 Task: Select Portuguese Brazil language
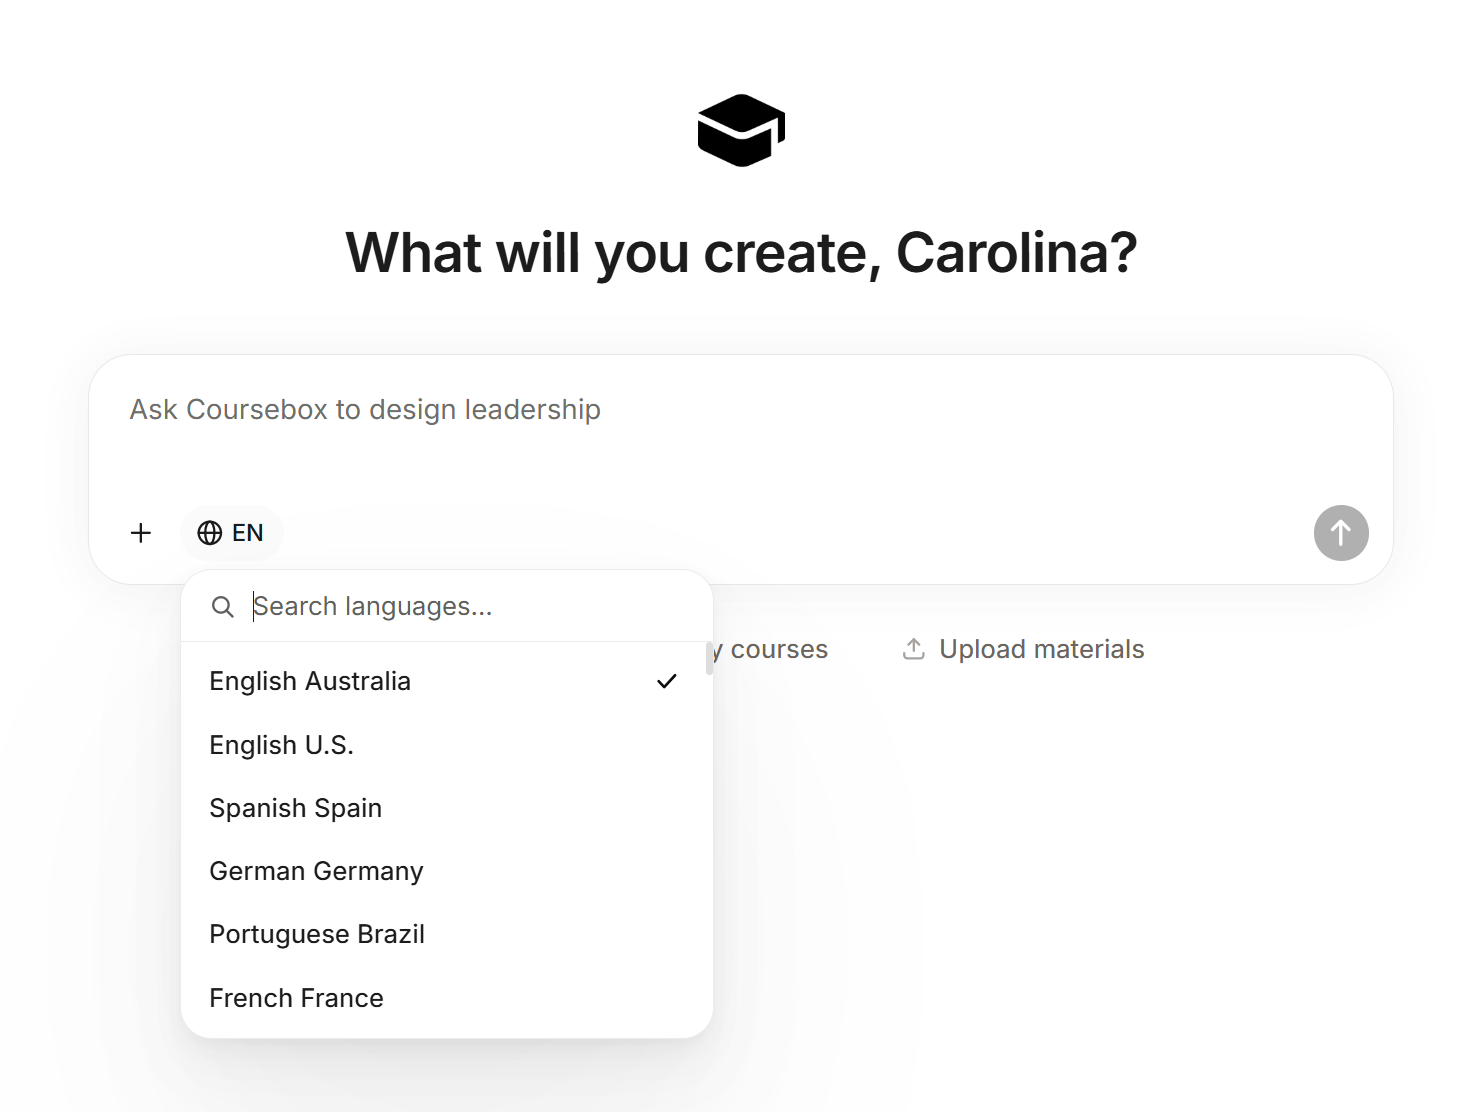(317, 934)
